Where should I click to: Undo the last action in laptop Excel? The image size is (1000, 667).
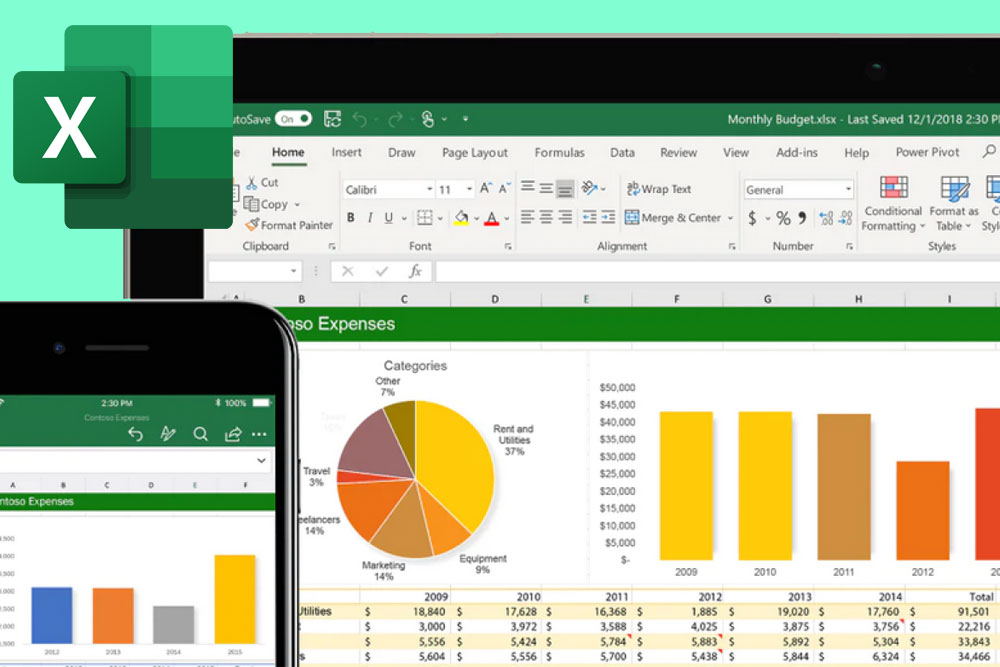pos(360,119)
